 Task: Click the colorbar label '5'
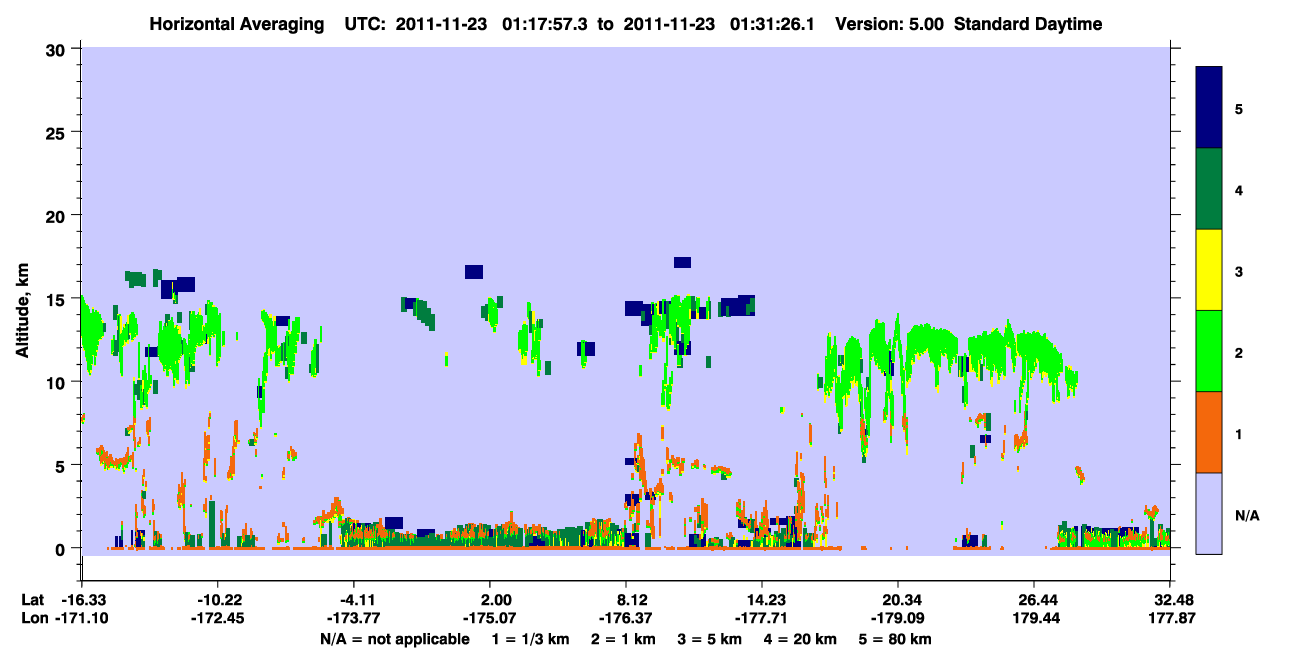(1239, 108)
